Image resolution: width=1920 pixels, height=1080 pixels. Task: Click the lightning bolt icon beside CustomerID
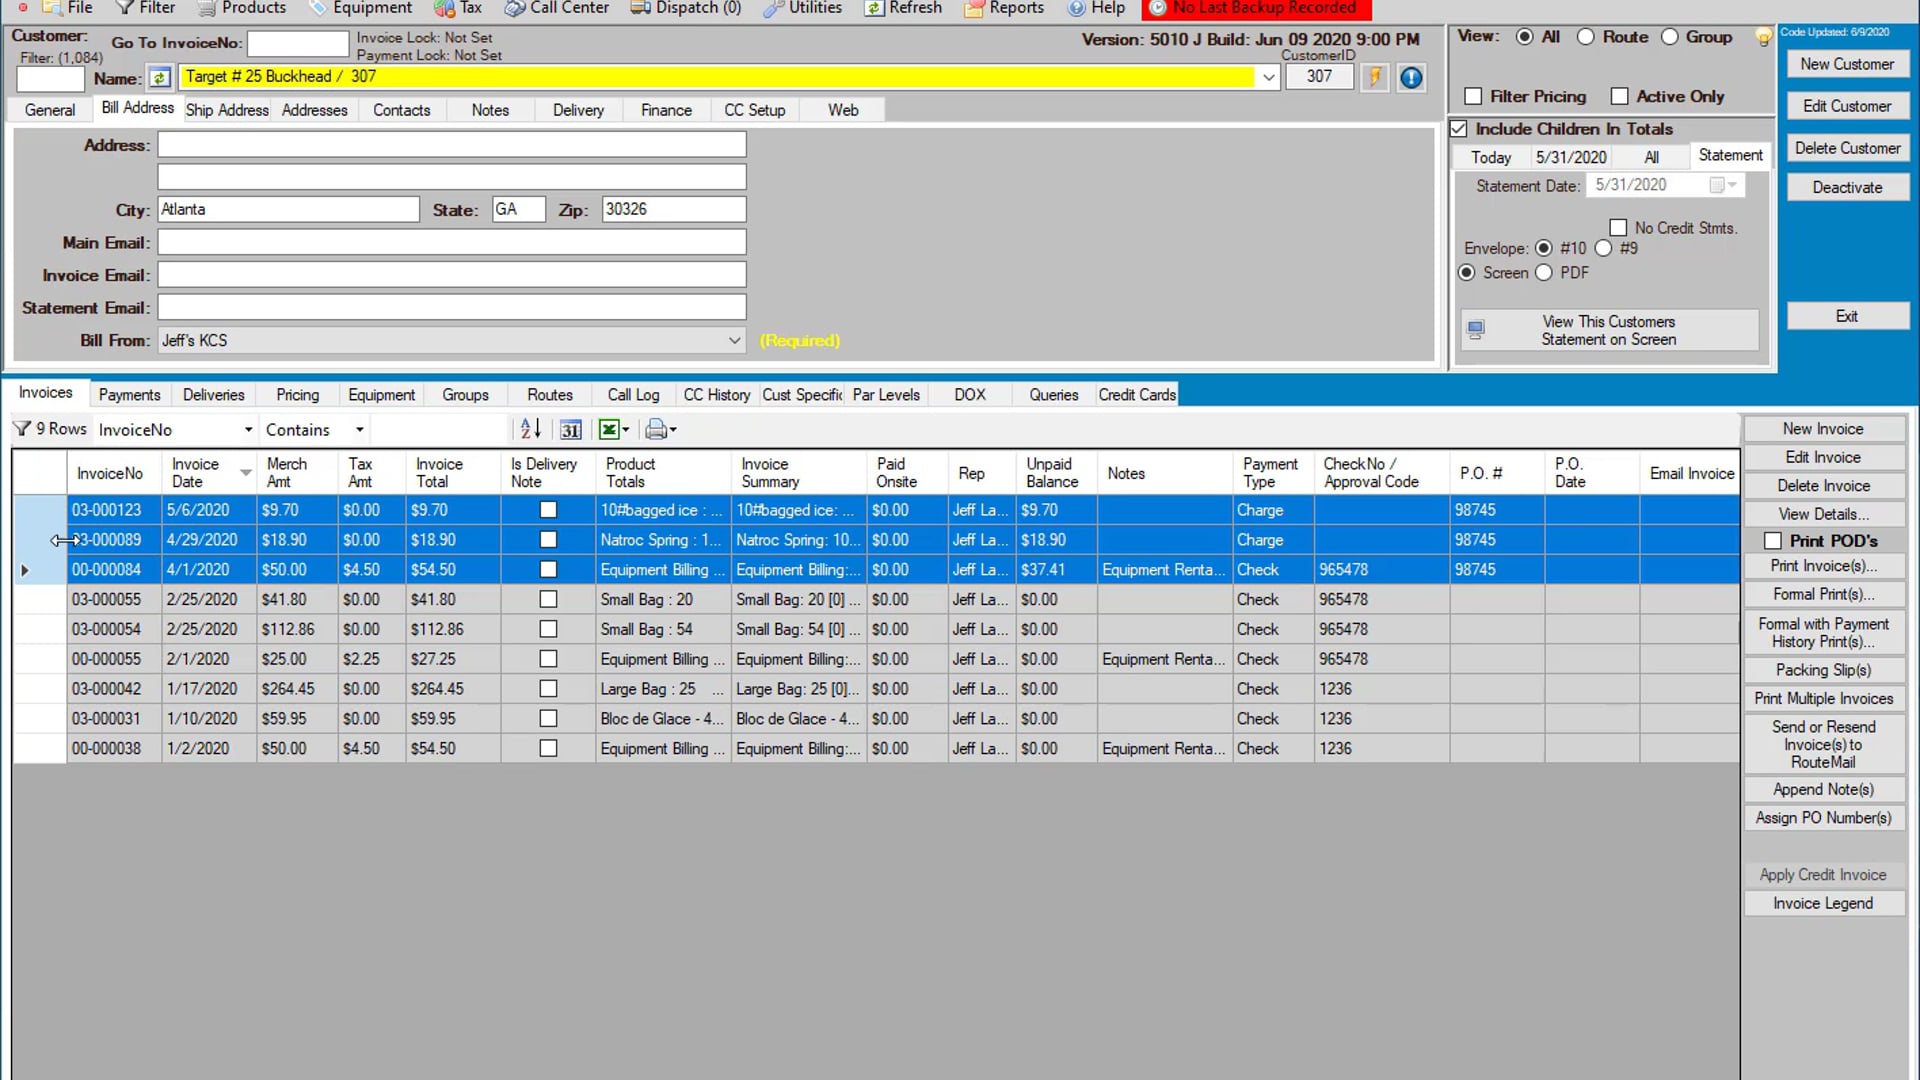tap(1375, 77)
